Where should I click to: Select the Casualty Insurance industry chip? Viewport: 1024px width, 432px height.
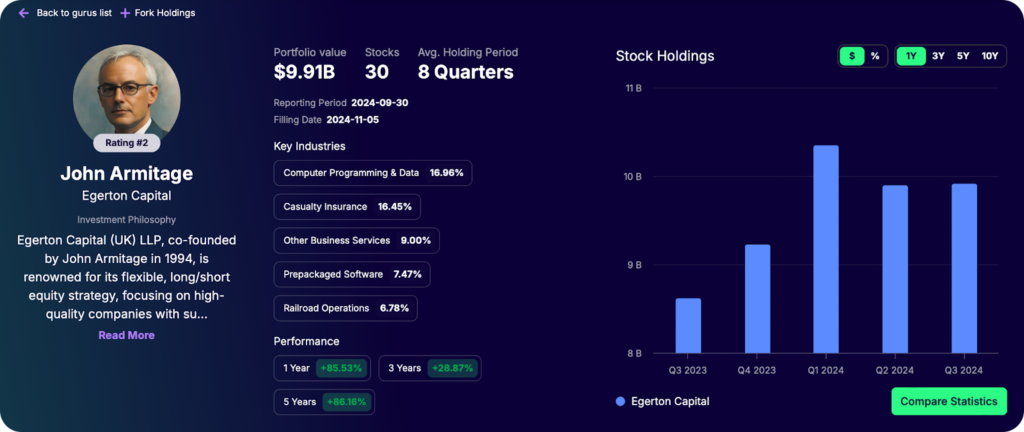(347, 207)
